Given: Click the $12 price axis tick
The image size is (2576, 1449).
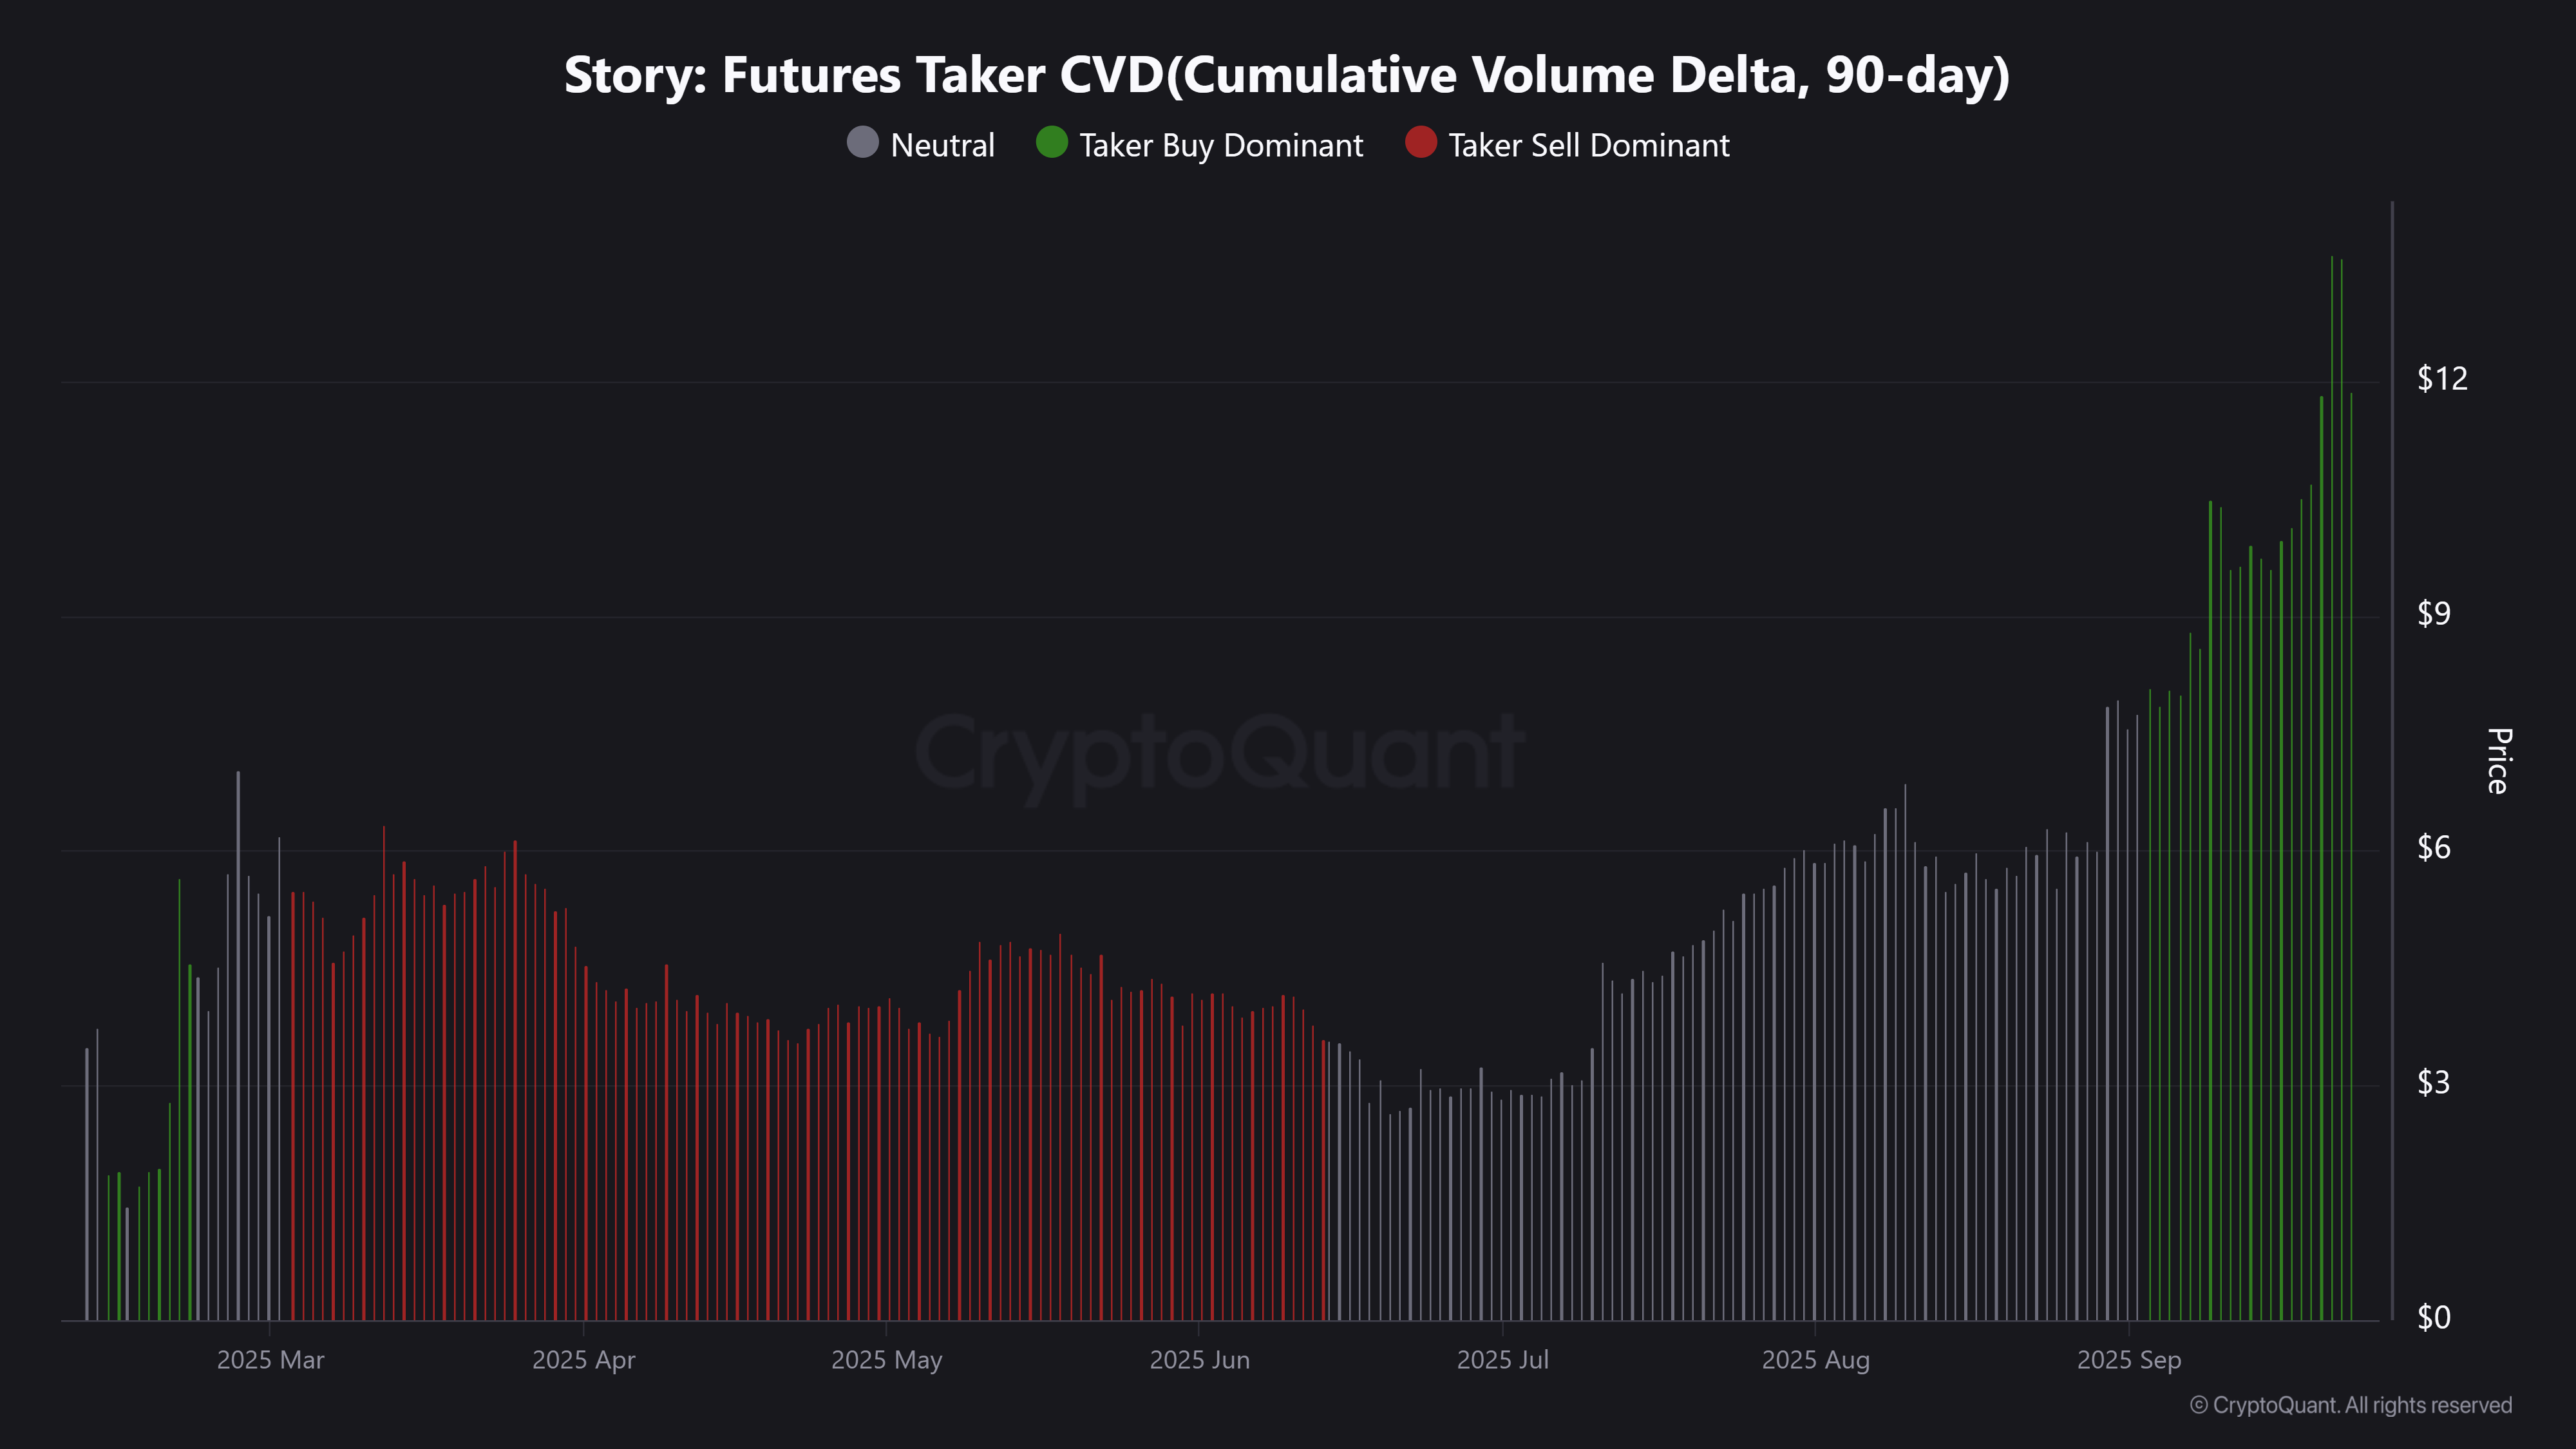Looking at the screenshot, I should tap(2441, 378).
